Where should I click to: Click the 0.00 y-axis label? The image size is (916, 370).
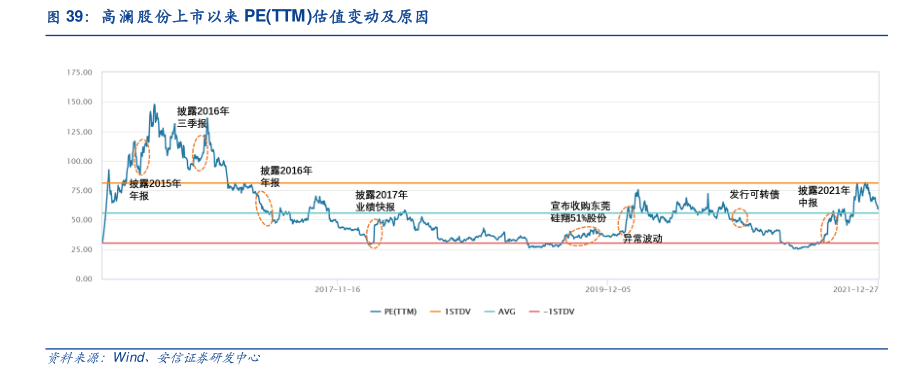pos(84,279)
